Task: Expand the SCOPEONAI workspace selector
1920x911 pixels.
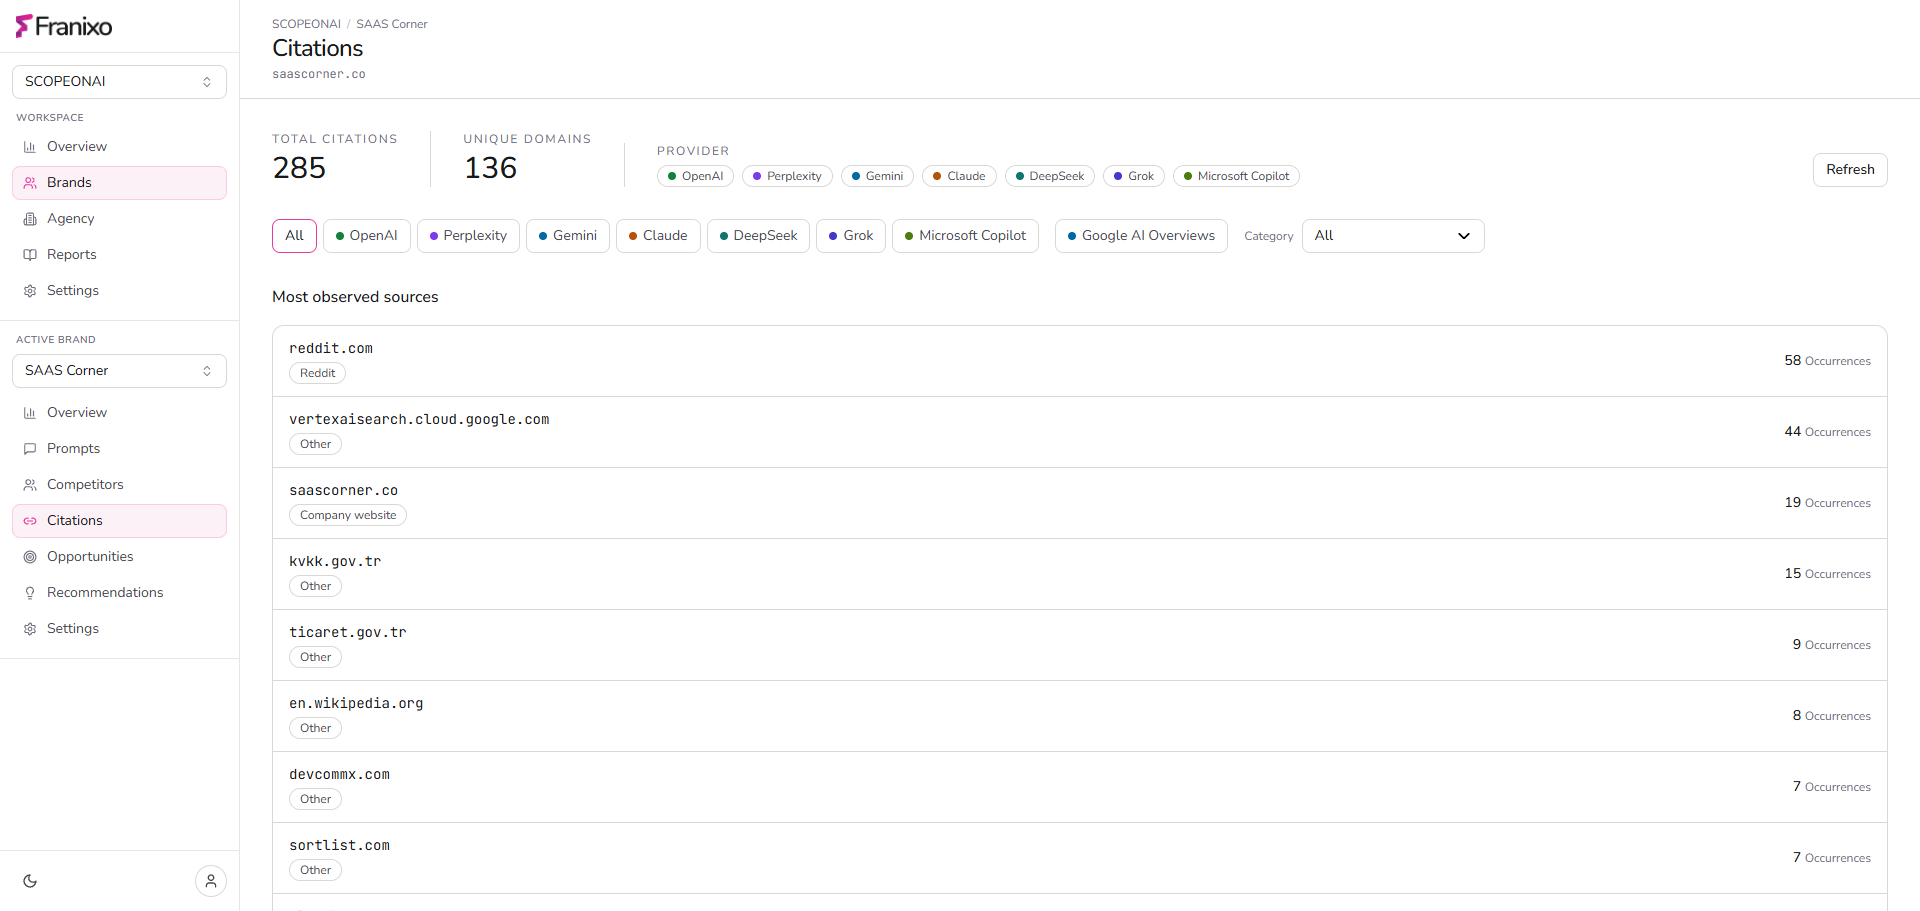Action: point(119,82)
